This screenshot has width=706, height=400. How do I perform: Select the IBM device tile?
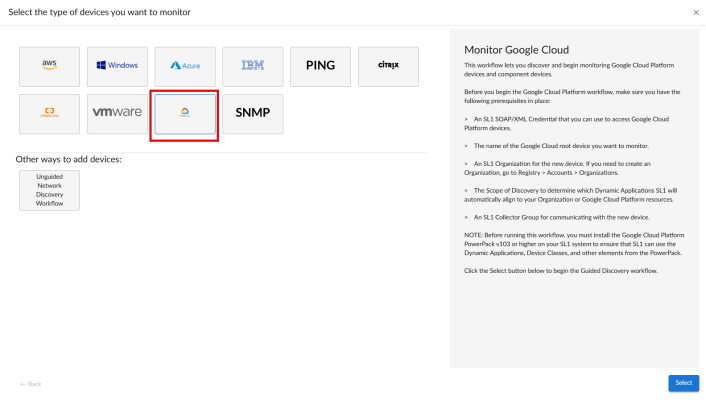pyautogui.click(x=253, y=67)
